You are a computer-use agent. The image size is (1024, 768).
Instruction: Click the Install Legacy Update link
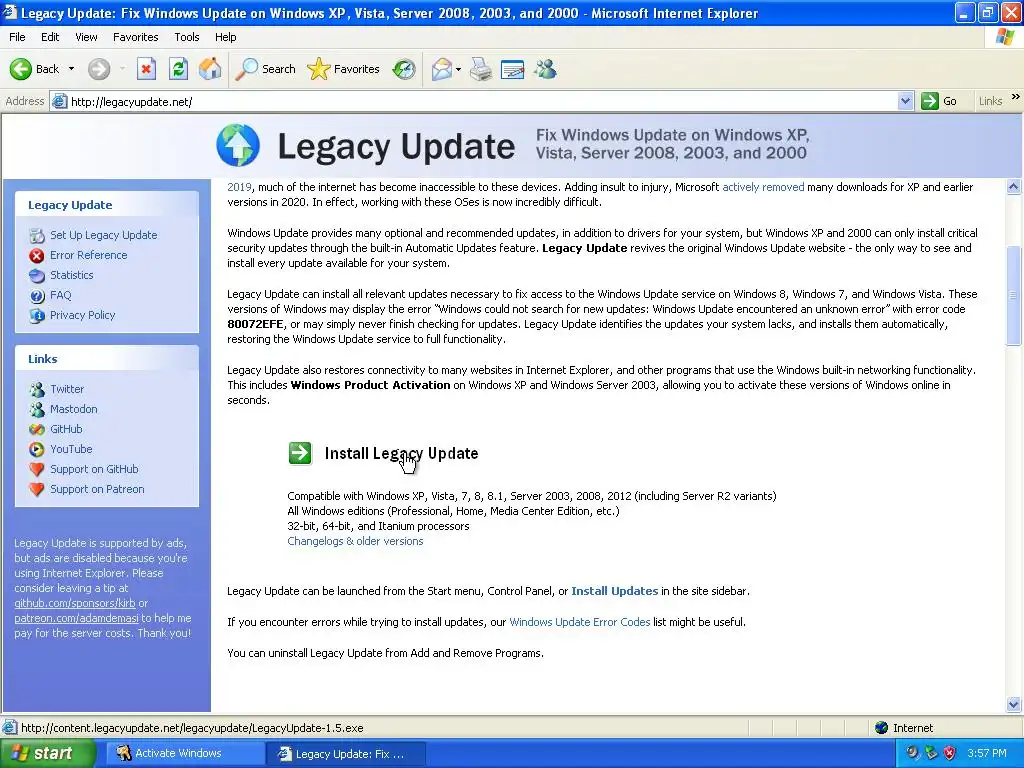[401, 453]
